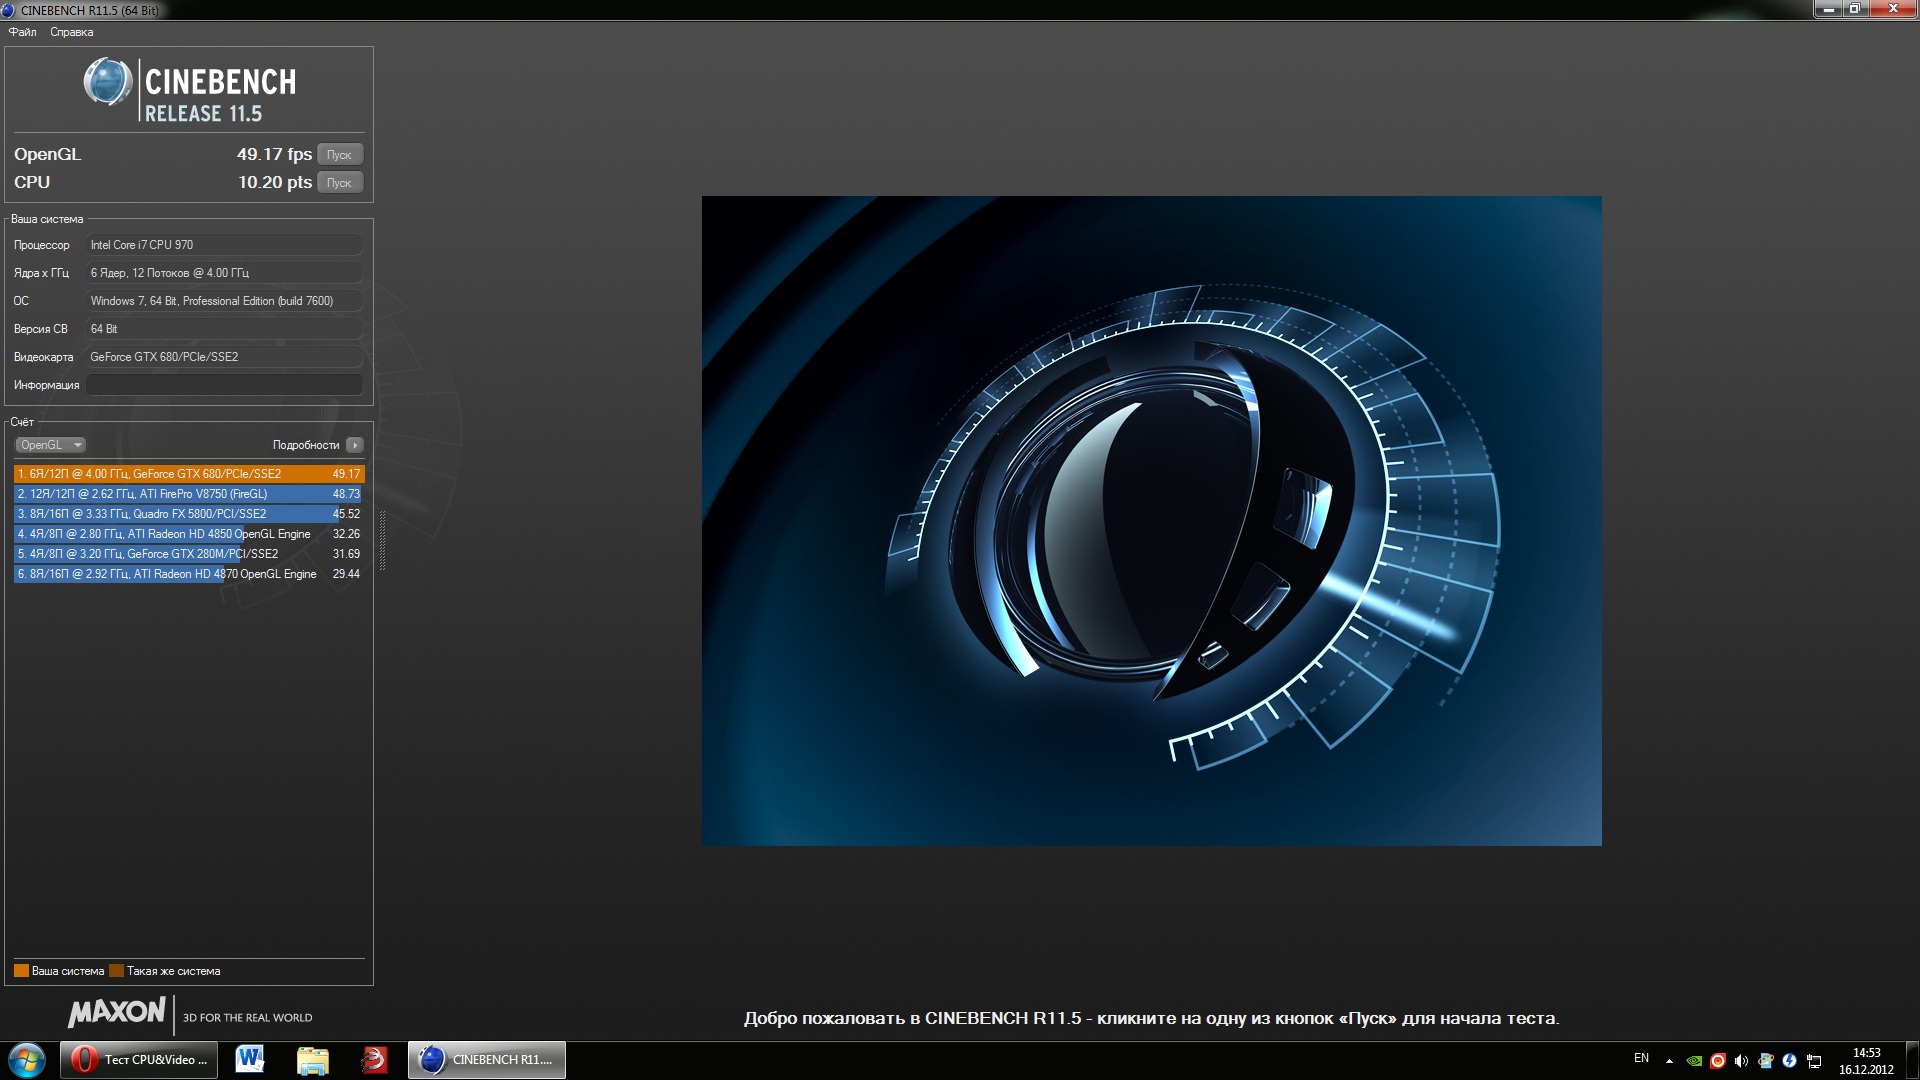Click the Show Desktop strip
The height and width of the screenshot is (1080, 1920).
tap(1912, 1061)
